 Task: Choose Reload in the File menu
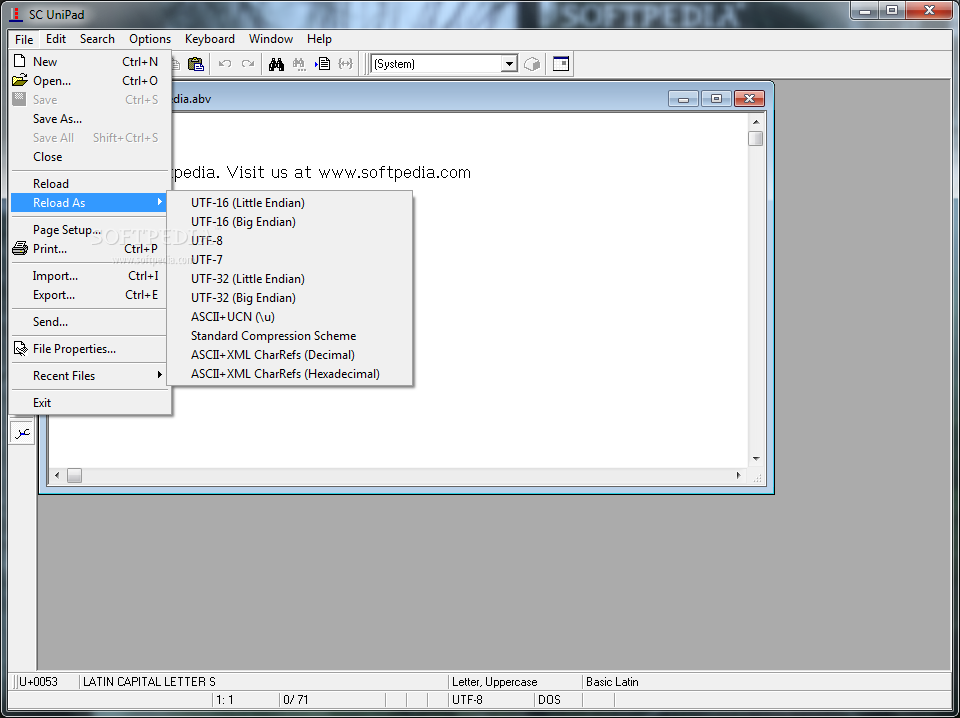(x=90, y=184)
